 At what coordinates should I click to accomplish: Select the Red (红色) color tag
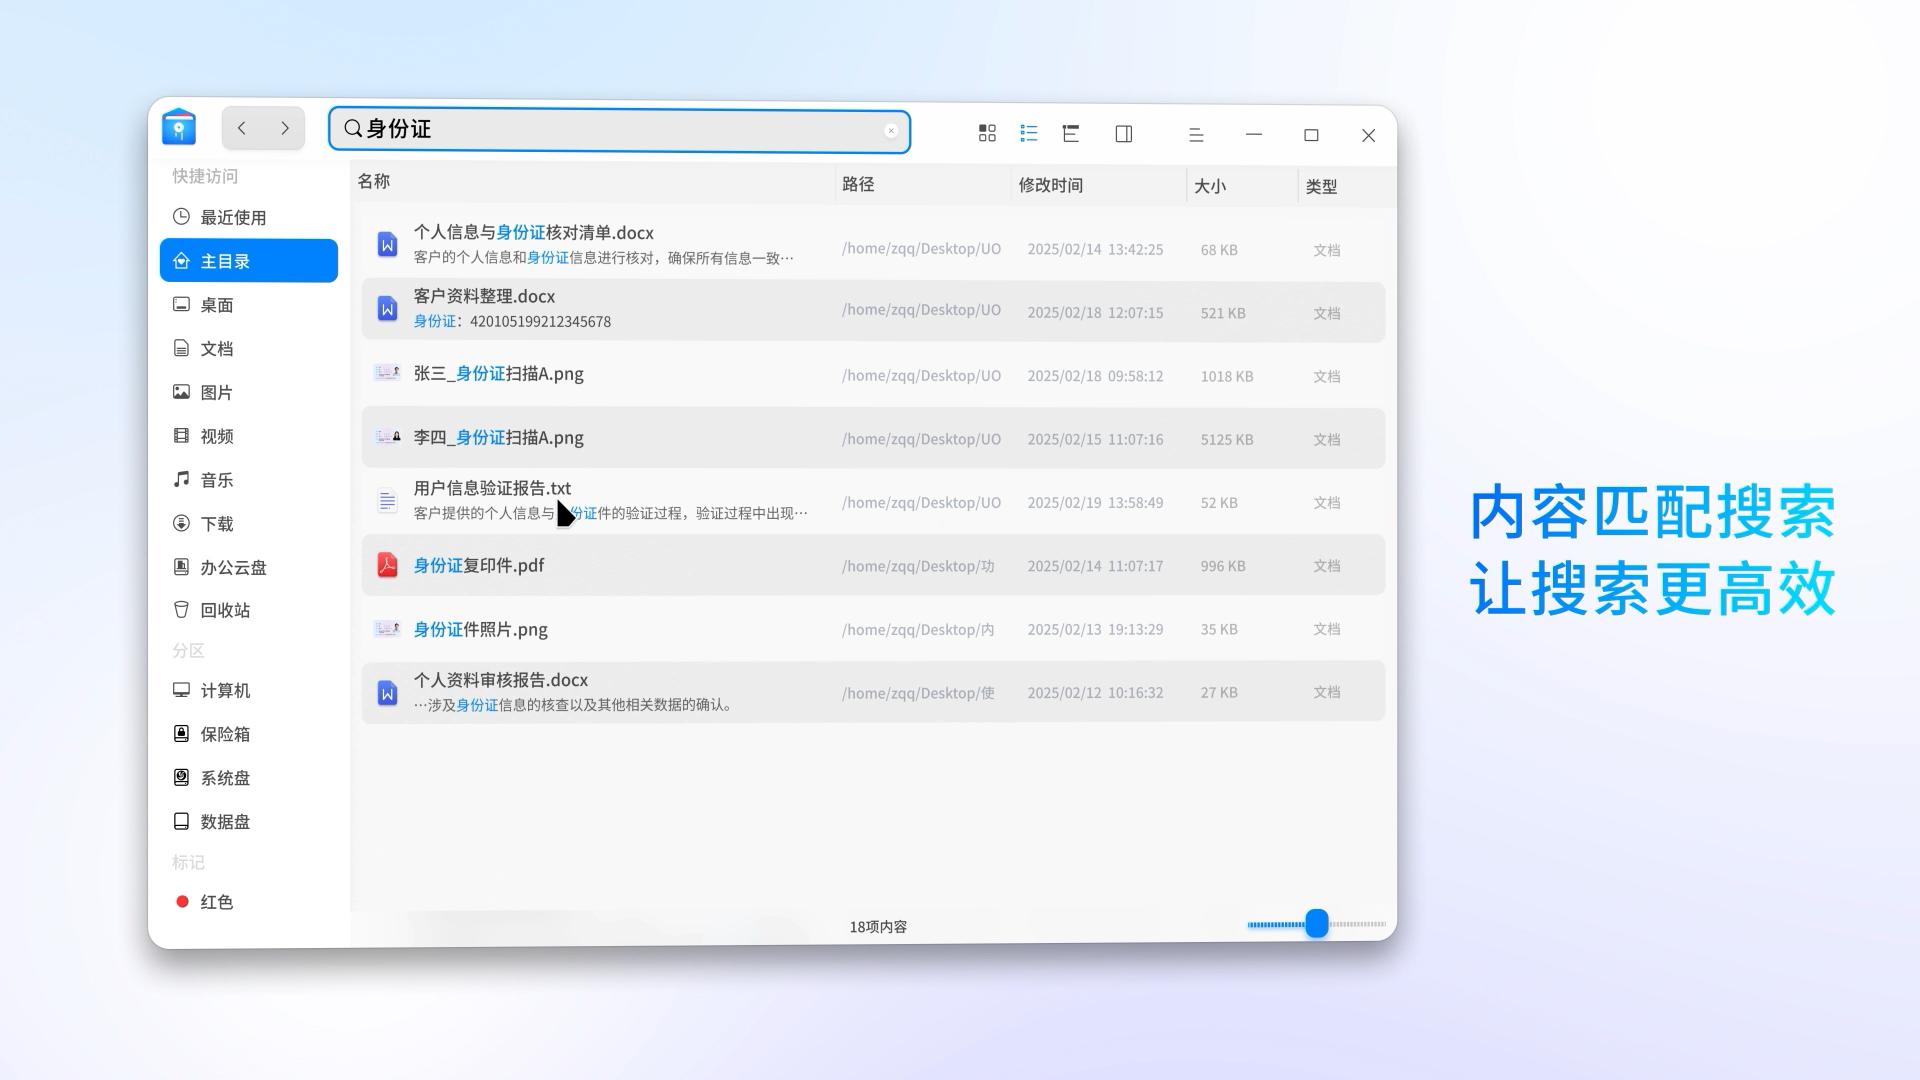point(216,903)
